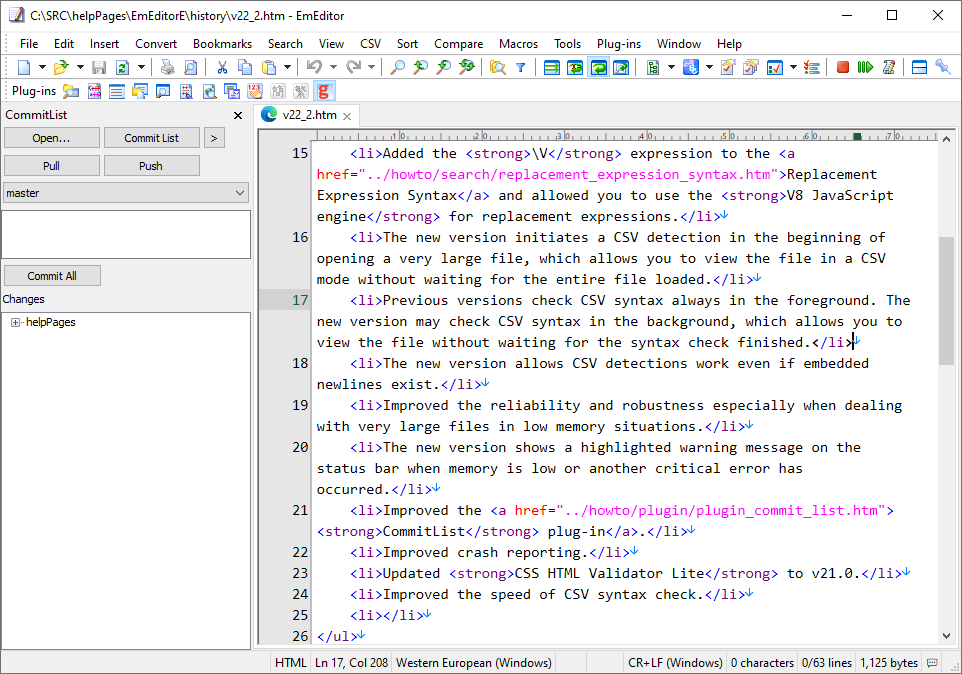This screenshot has width=962, height=674.
Task: Open the New file dropdown arrow
Action: [42, 67]
